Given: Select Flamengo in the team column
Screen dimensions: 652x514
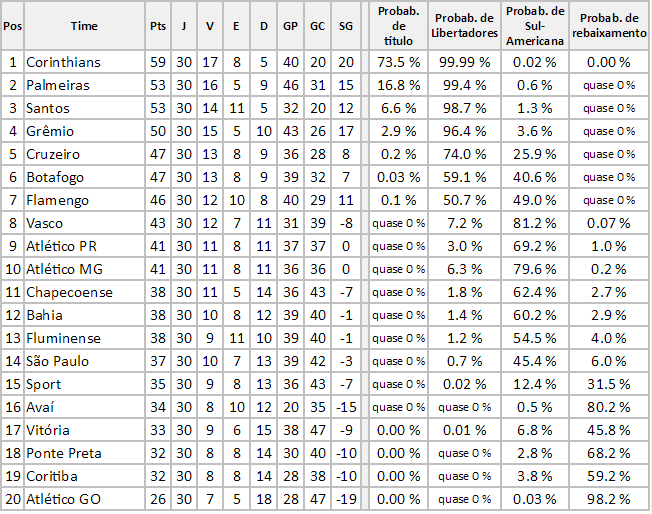Looking at the screenshot, I should [x=57, y=200].
